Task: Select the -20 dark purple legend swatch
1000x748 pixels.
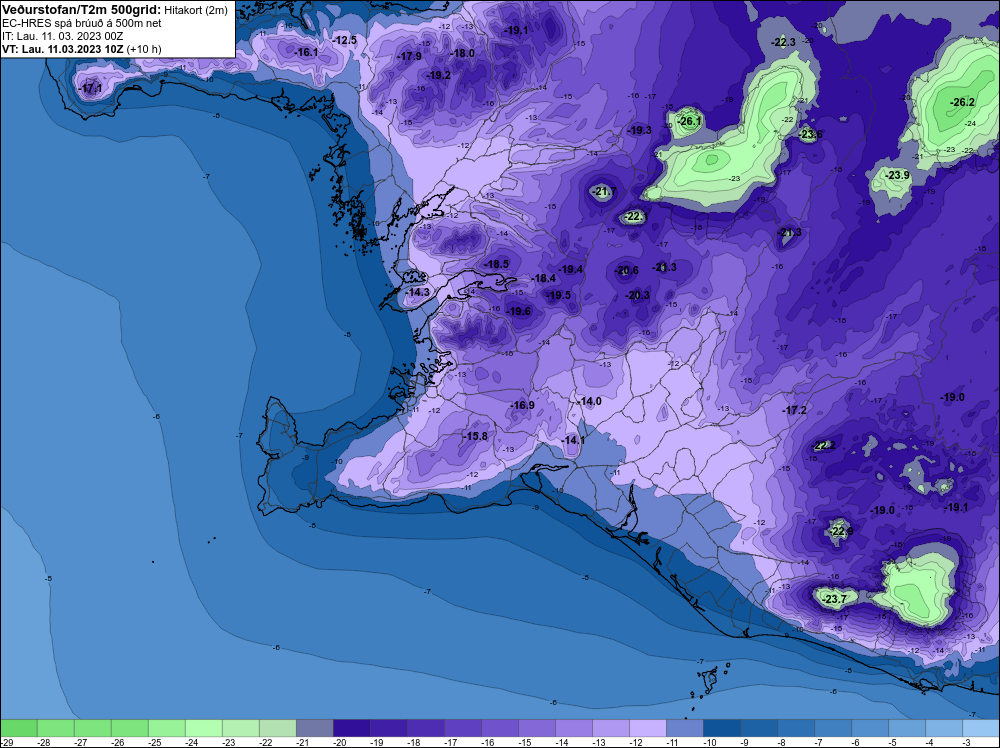Action: (351, 728)
